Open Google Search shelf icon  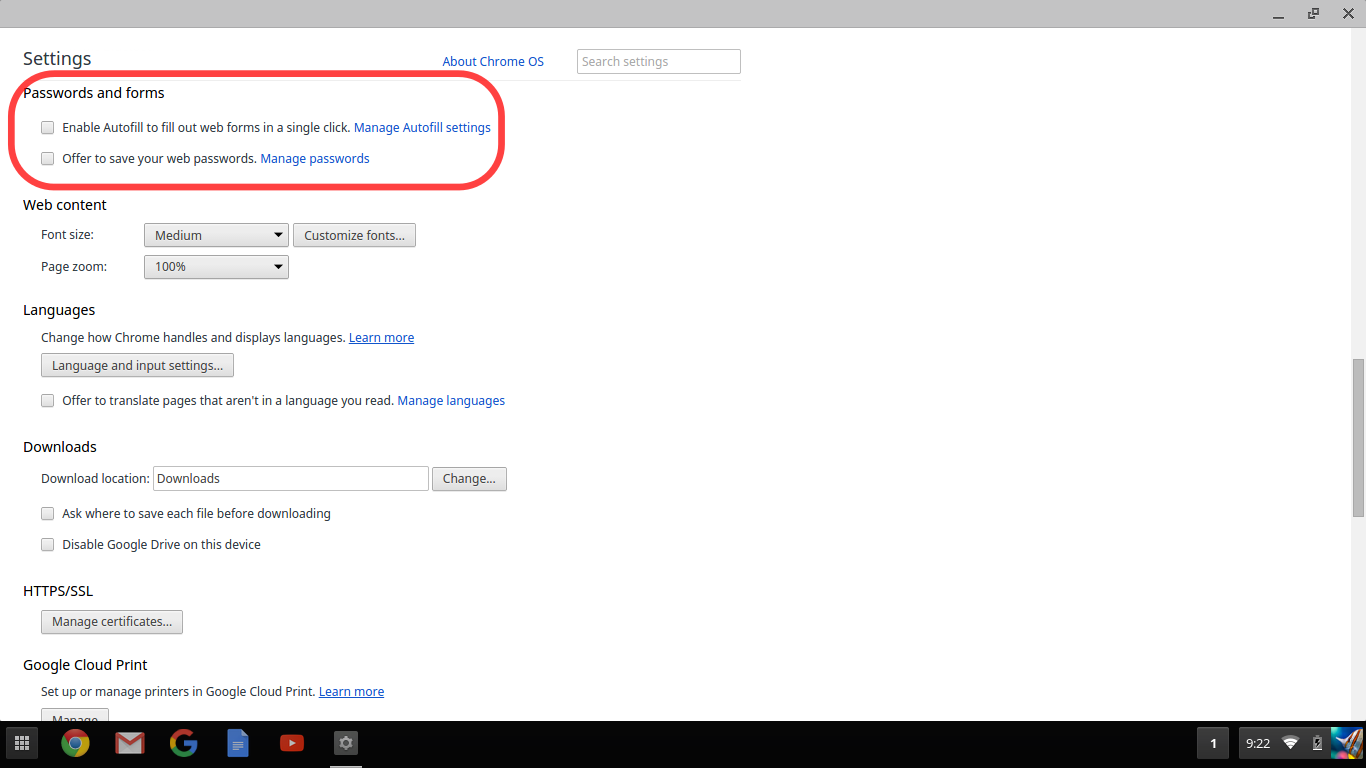[183, 743]
